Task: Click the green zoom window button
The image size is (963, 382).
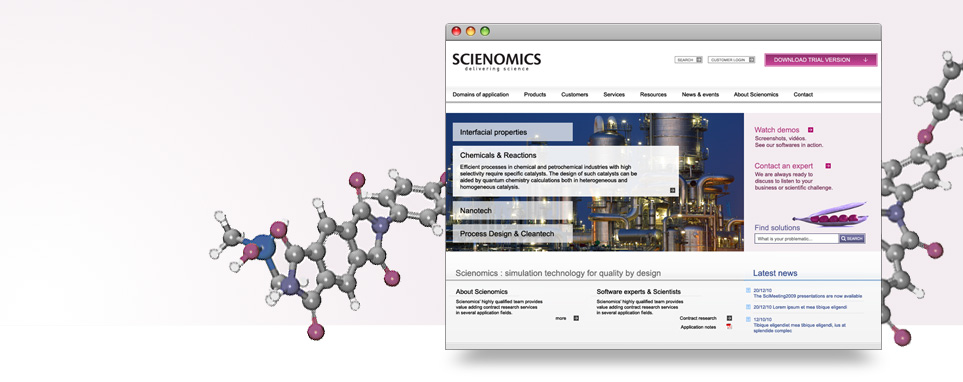Action: coord(485,31)
